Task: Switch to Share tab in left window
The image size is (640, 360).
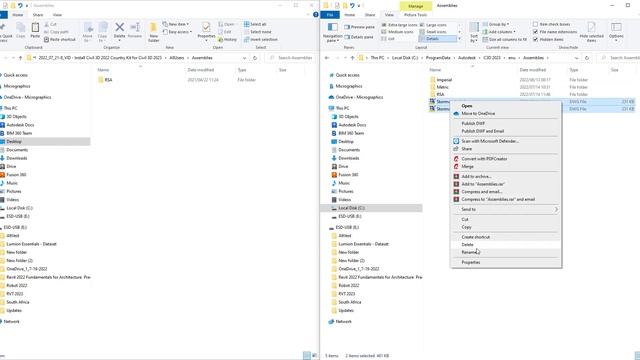Action: [38, 15]
